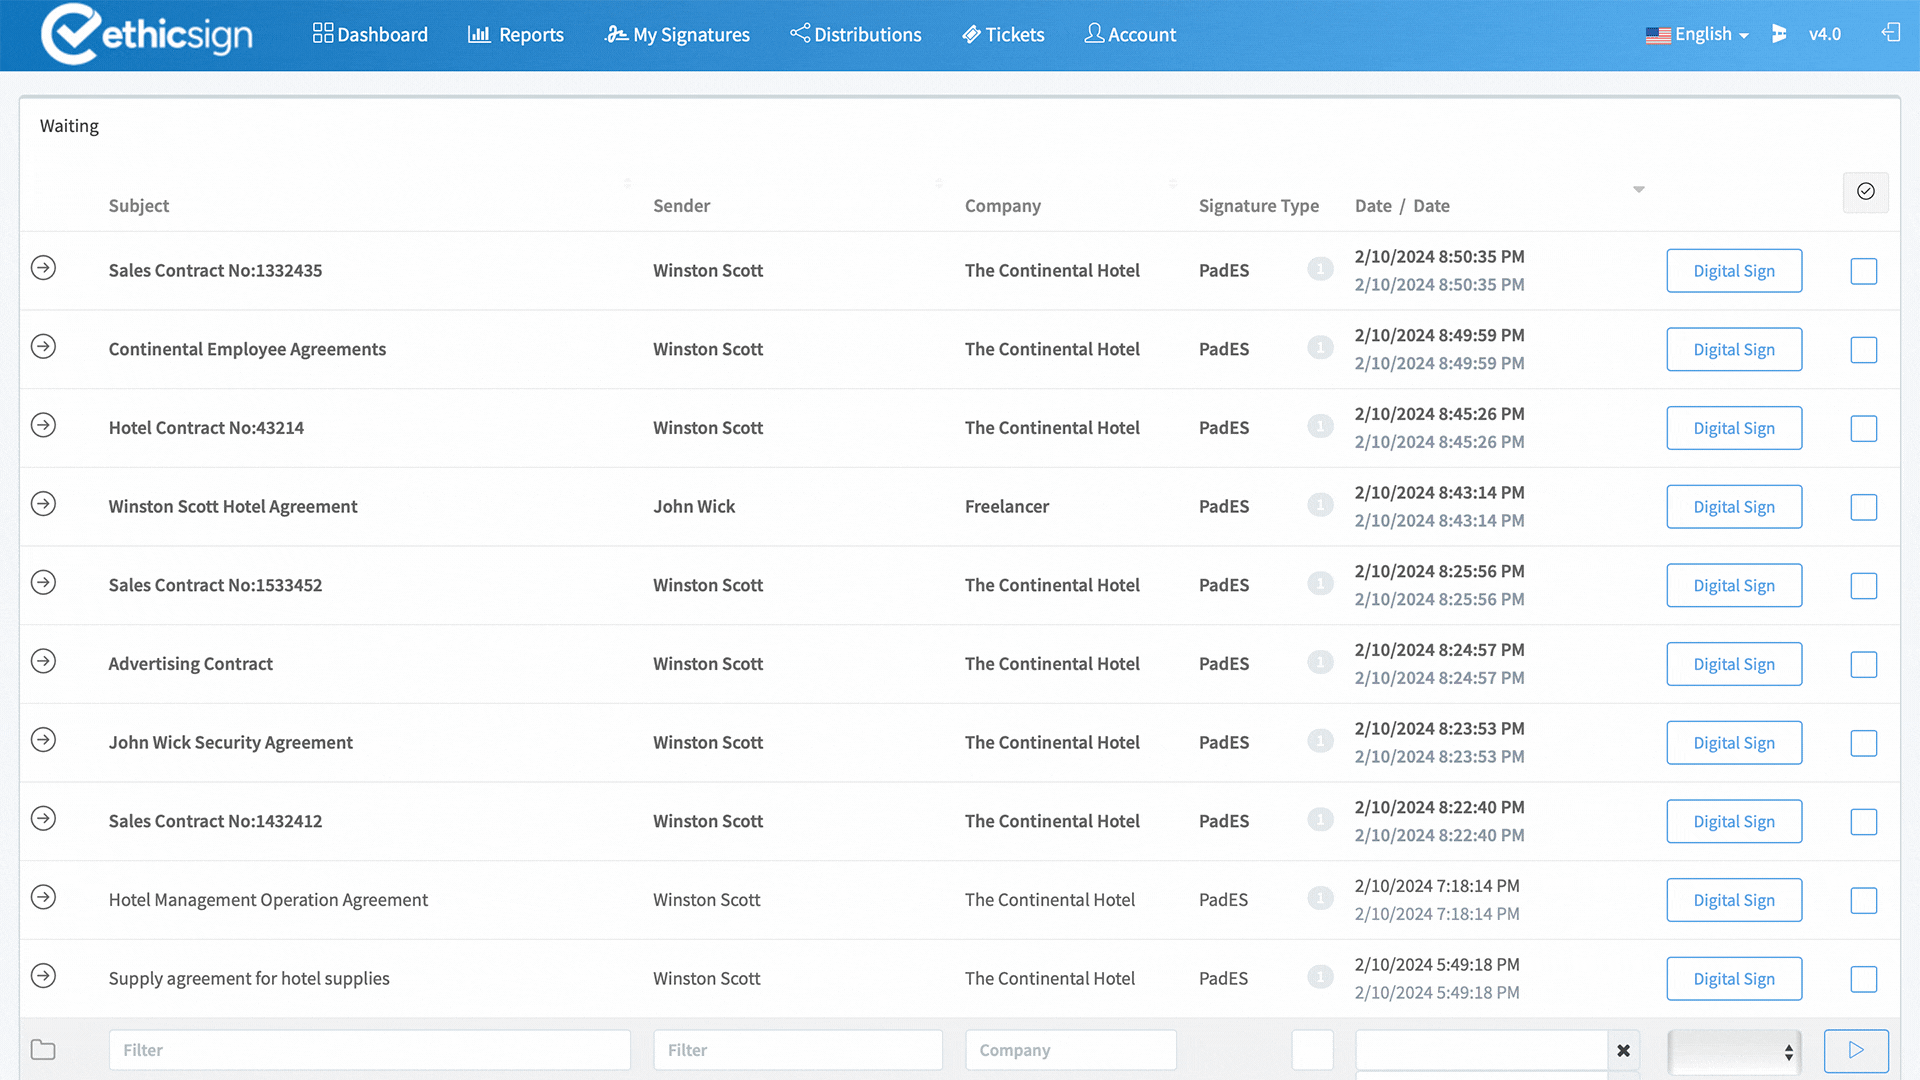
Task: Click Digital Sign for Continental Employee Agreements
Action: [x=1733, y=350]
